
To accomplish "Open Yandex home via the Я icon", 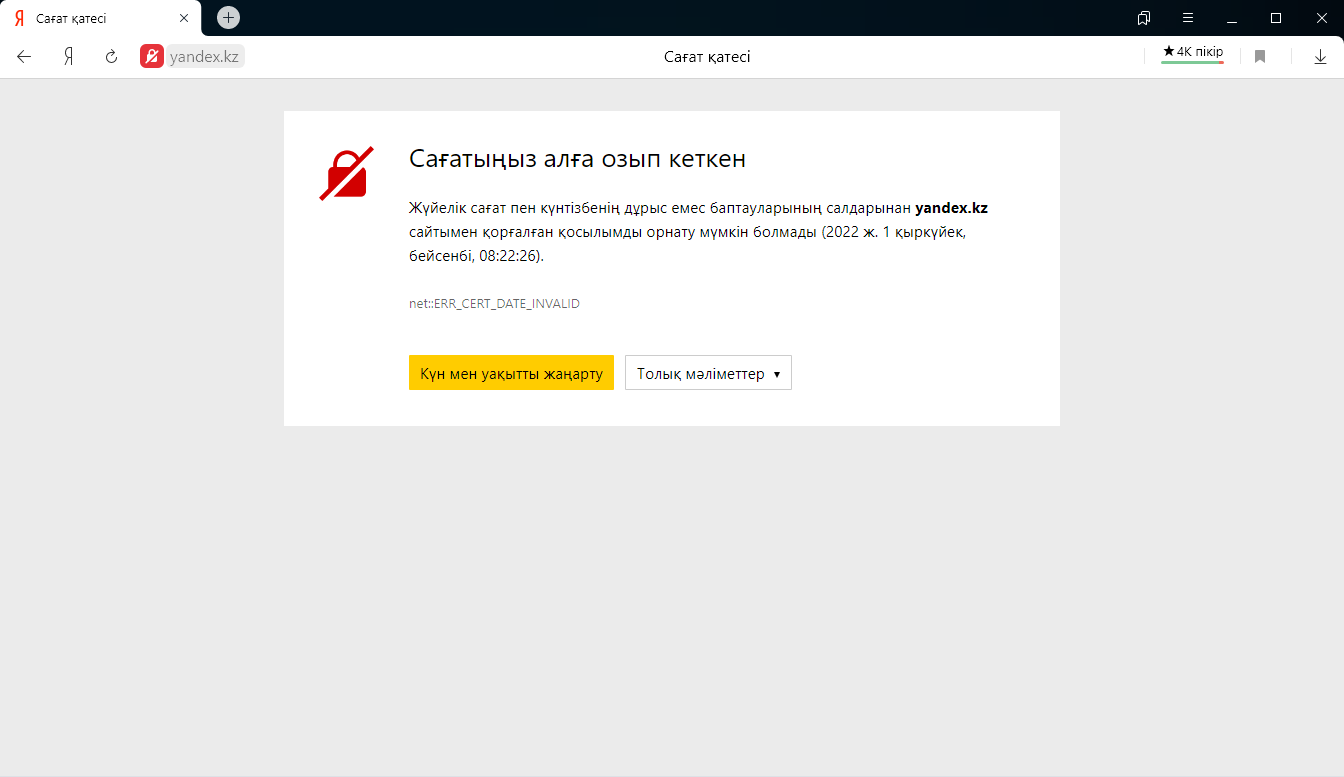I will [x=68, y=57].
